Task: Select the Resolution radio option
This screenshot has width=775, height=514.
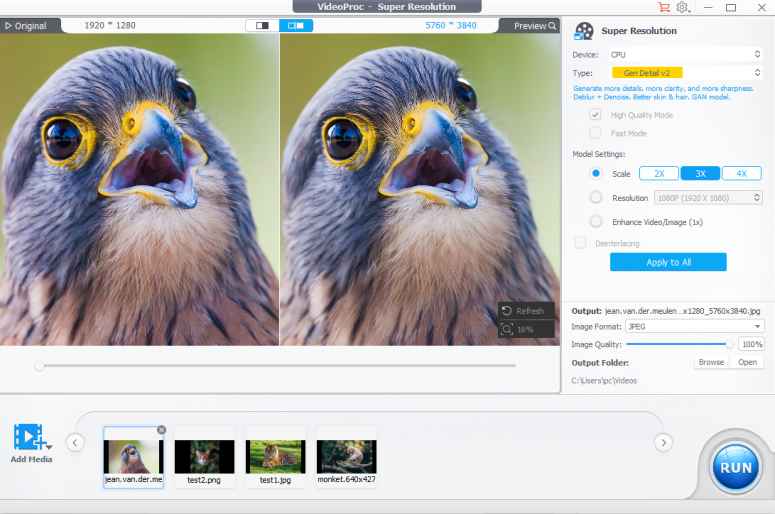Action: 596,198
